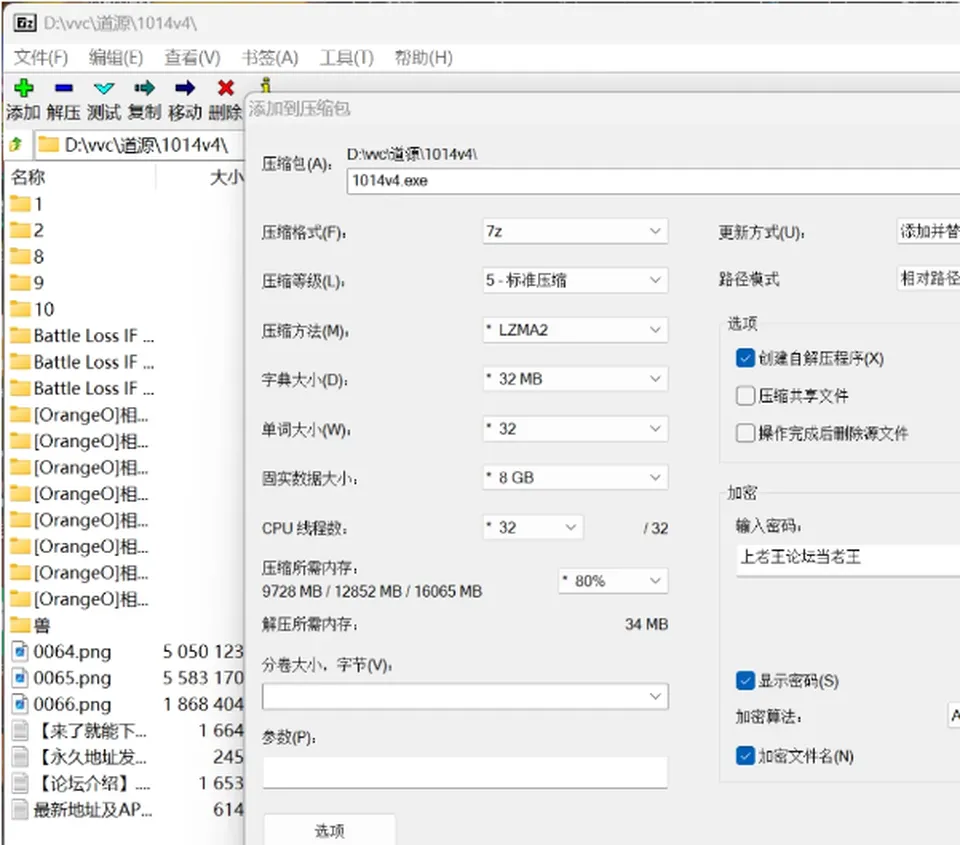Select the folder icon named 8
The image size is (960, 845).
[x=20, y=256]
